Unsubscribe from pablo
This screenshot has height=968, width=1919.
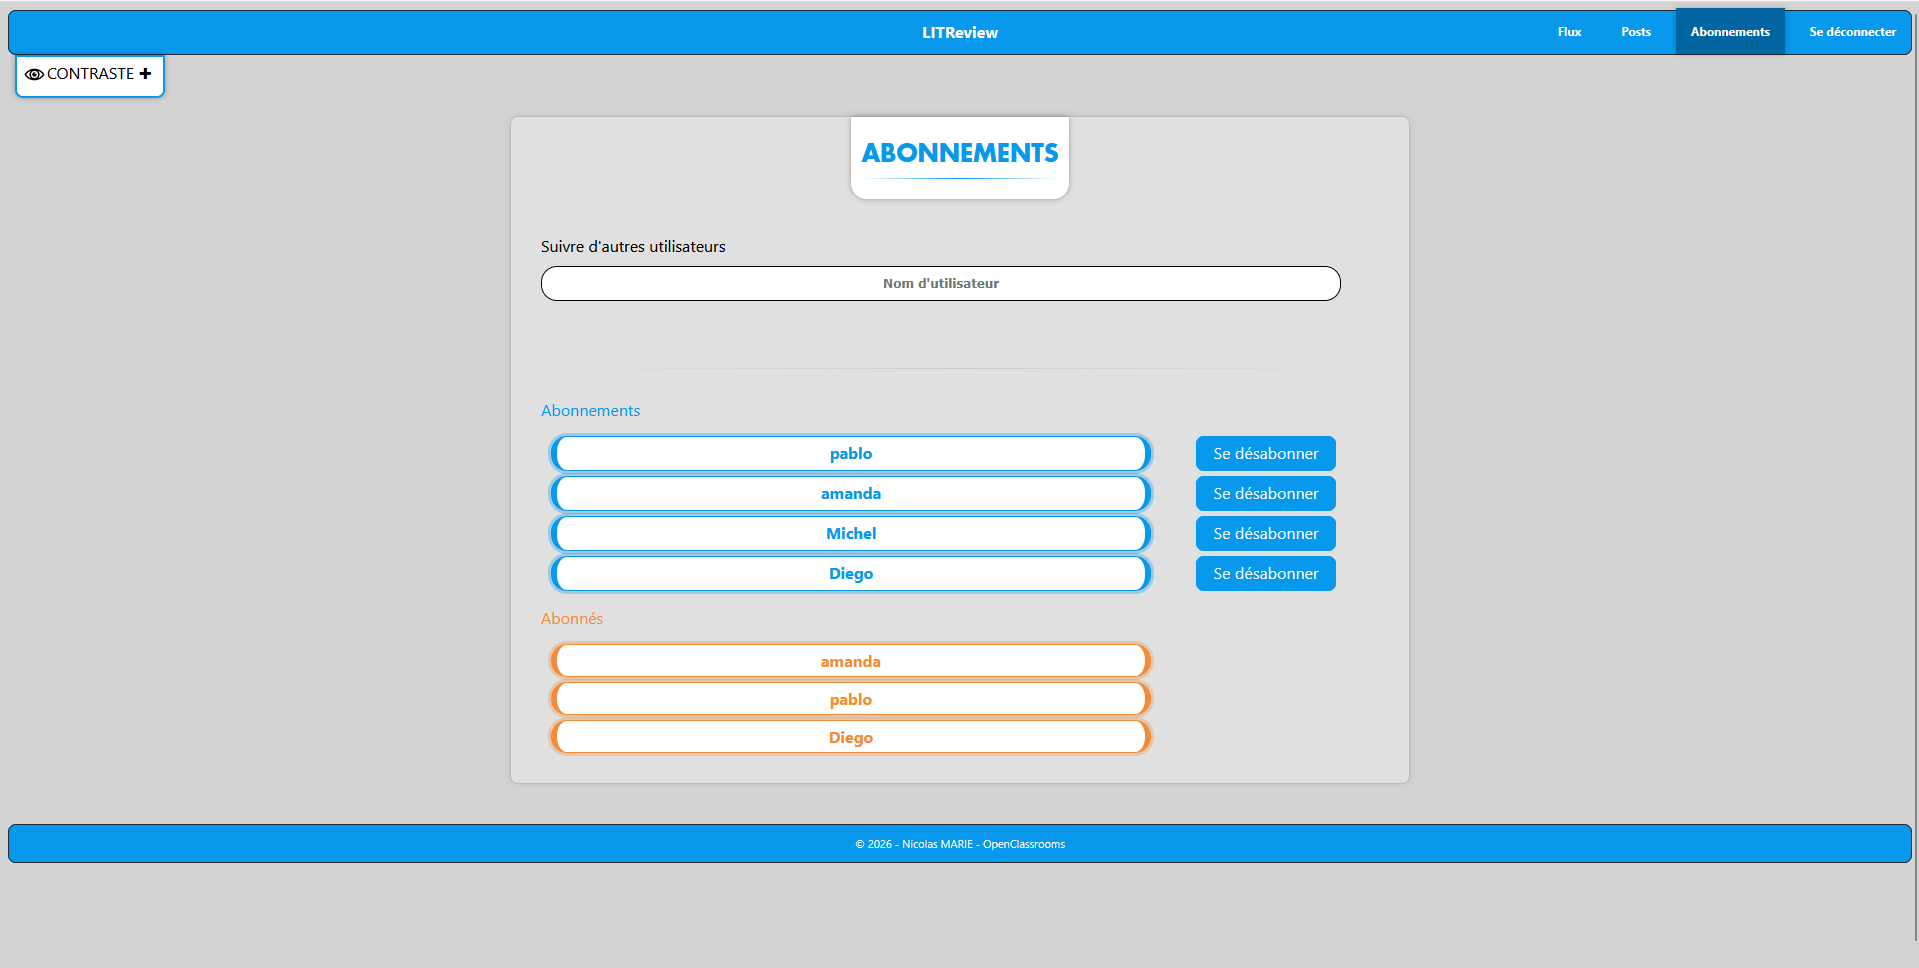[x=1265, y=454]
